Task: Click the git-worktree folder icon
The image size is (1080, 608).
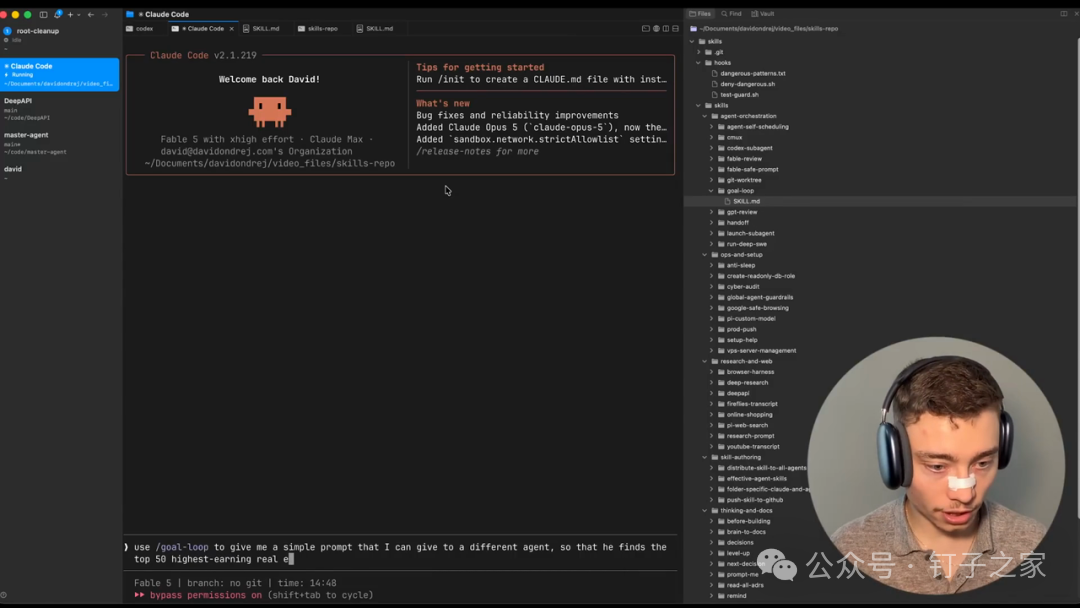Action: 721,180
